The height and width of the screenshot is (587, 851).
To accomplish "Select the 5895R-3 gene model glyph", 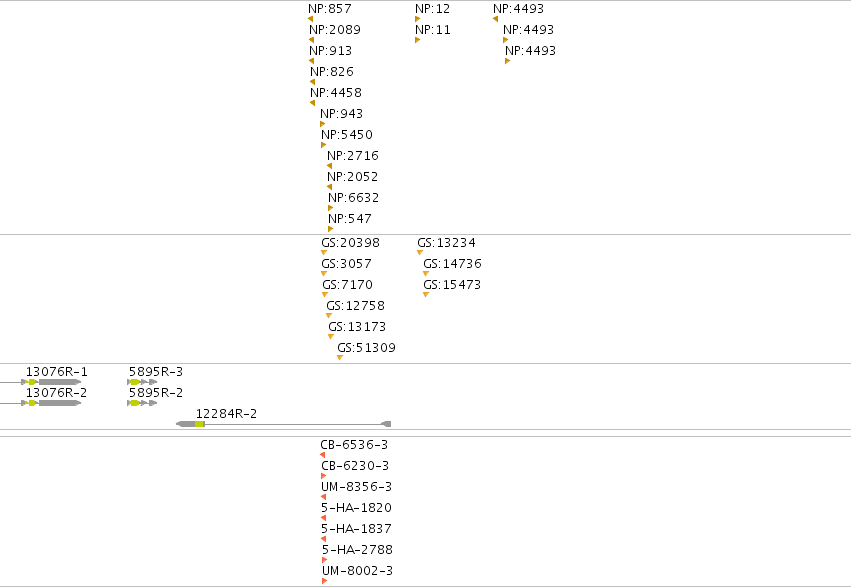I will pos(142,382).
